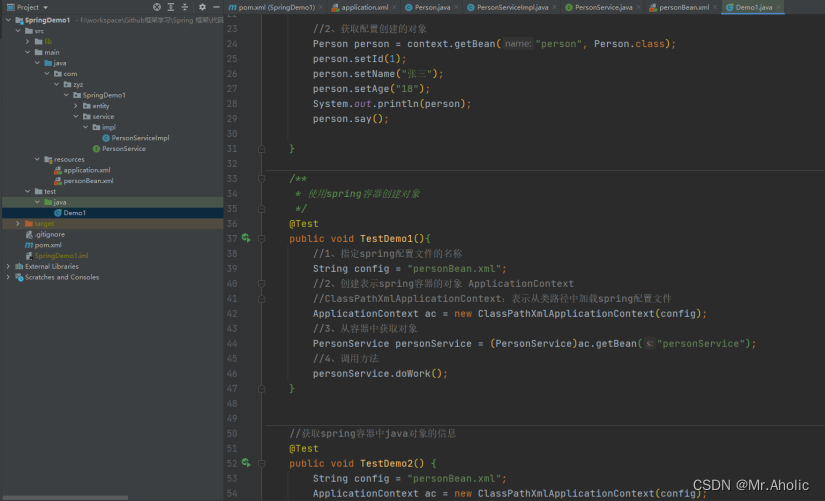Click the Expand All icon in Project panel
Viewport: 825px width, 501px height.
click(x=171, y=7)
